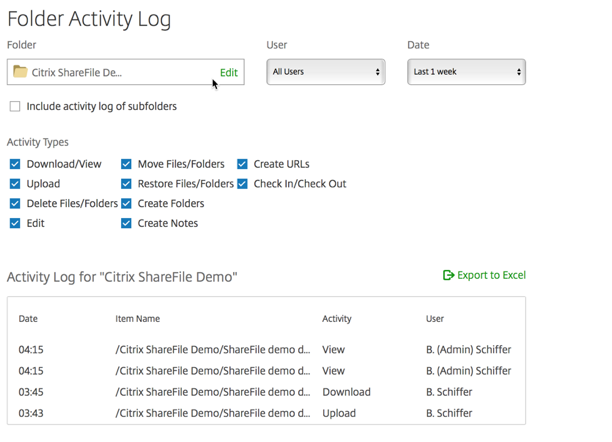
Task: Click Edit link in the Folder field
Action: [x=229, y=72]
